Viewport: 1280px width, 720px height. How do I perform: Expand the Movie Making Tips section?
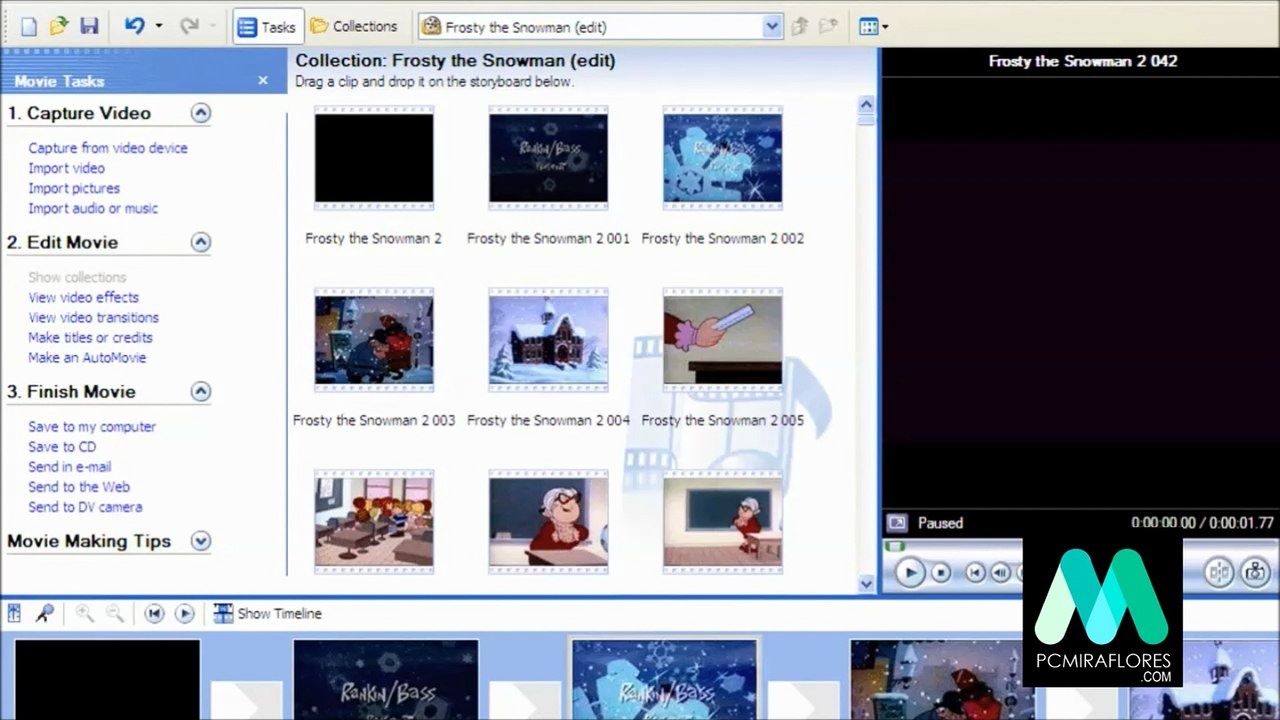click(x=201, y=541)
